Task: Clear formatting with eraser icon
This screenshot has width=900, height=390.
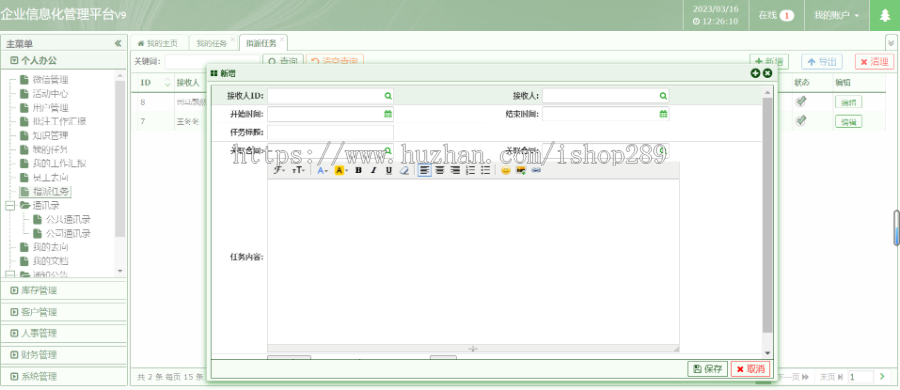Action: click(404, 170)
